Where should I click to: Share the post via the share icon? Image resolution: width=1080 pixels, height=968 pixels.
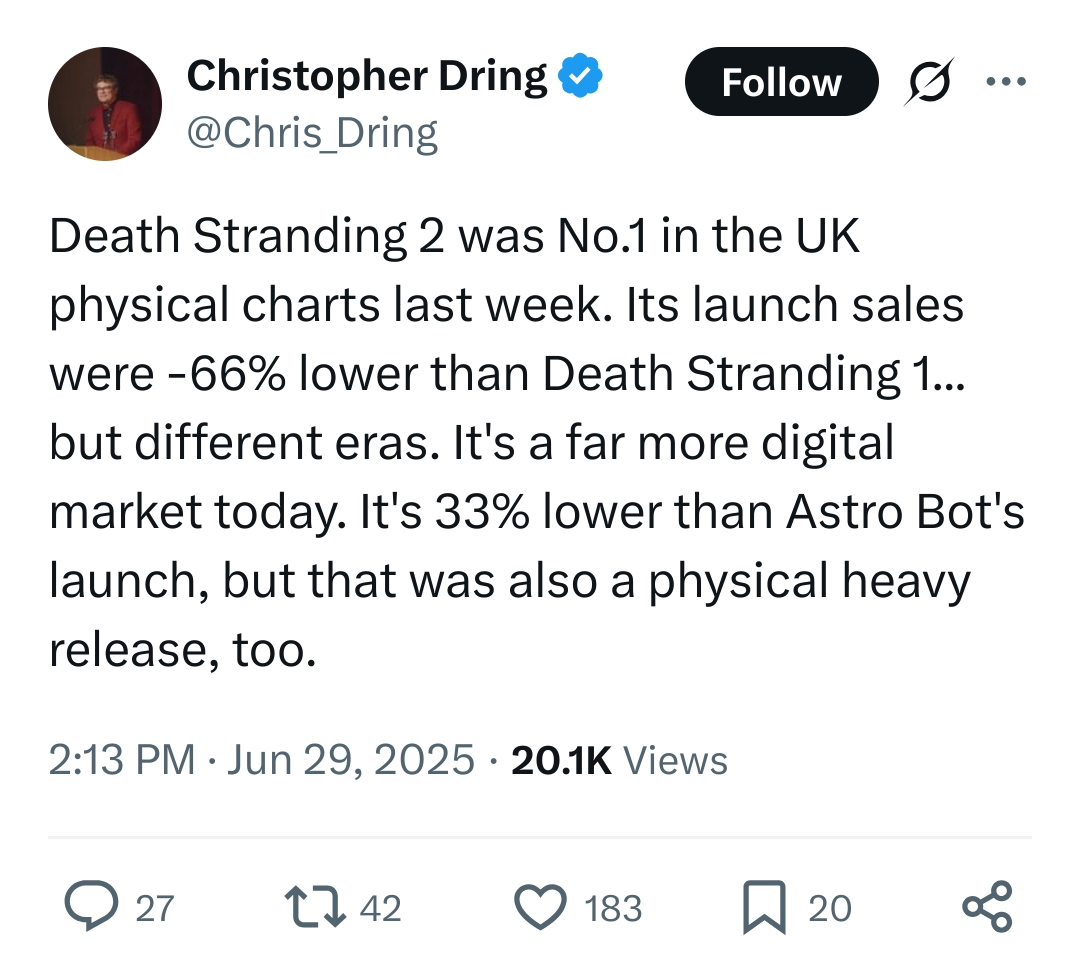987,907
